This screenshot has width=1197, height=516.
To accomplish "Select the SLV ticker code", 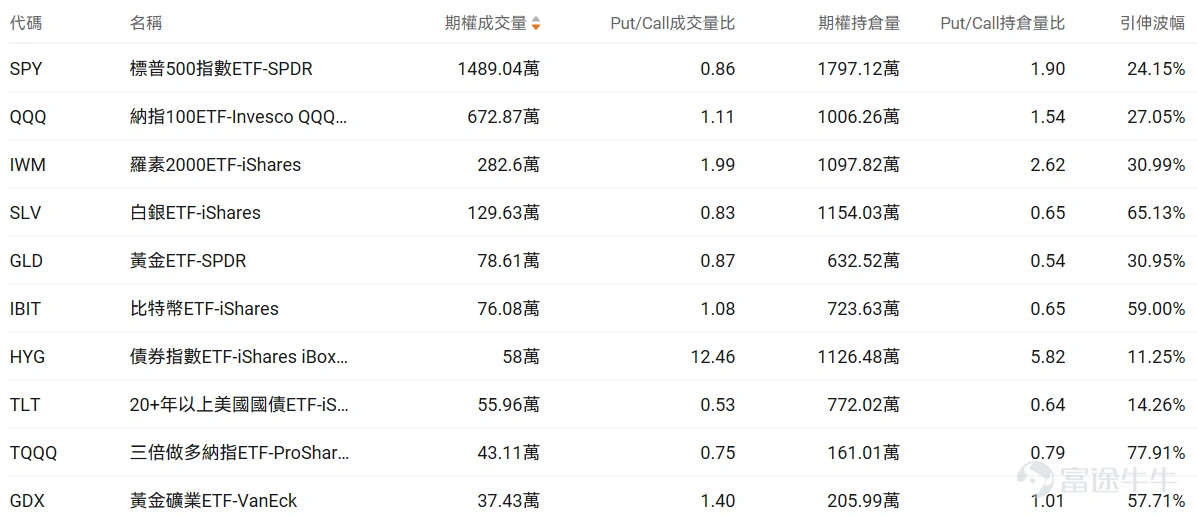I will coord(25,213).
